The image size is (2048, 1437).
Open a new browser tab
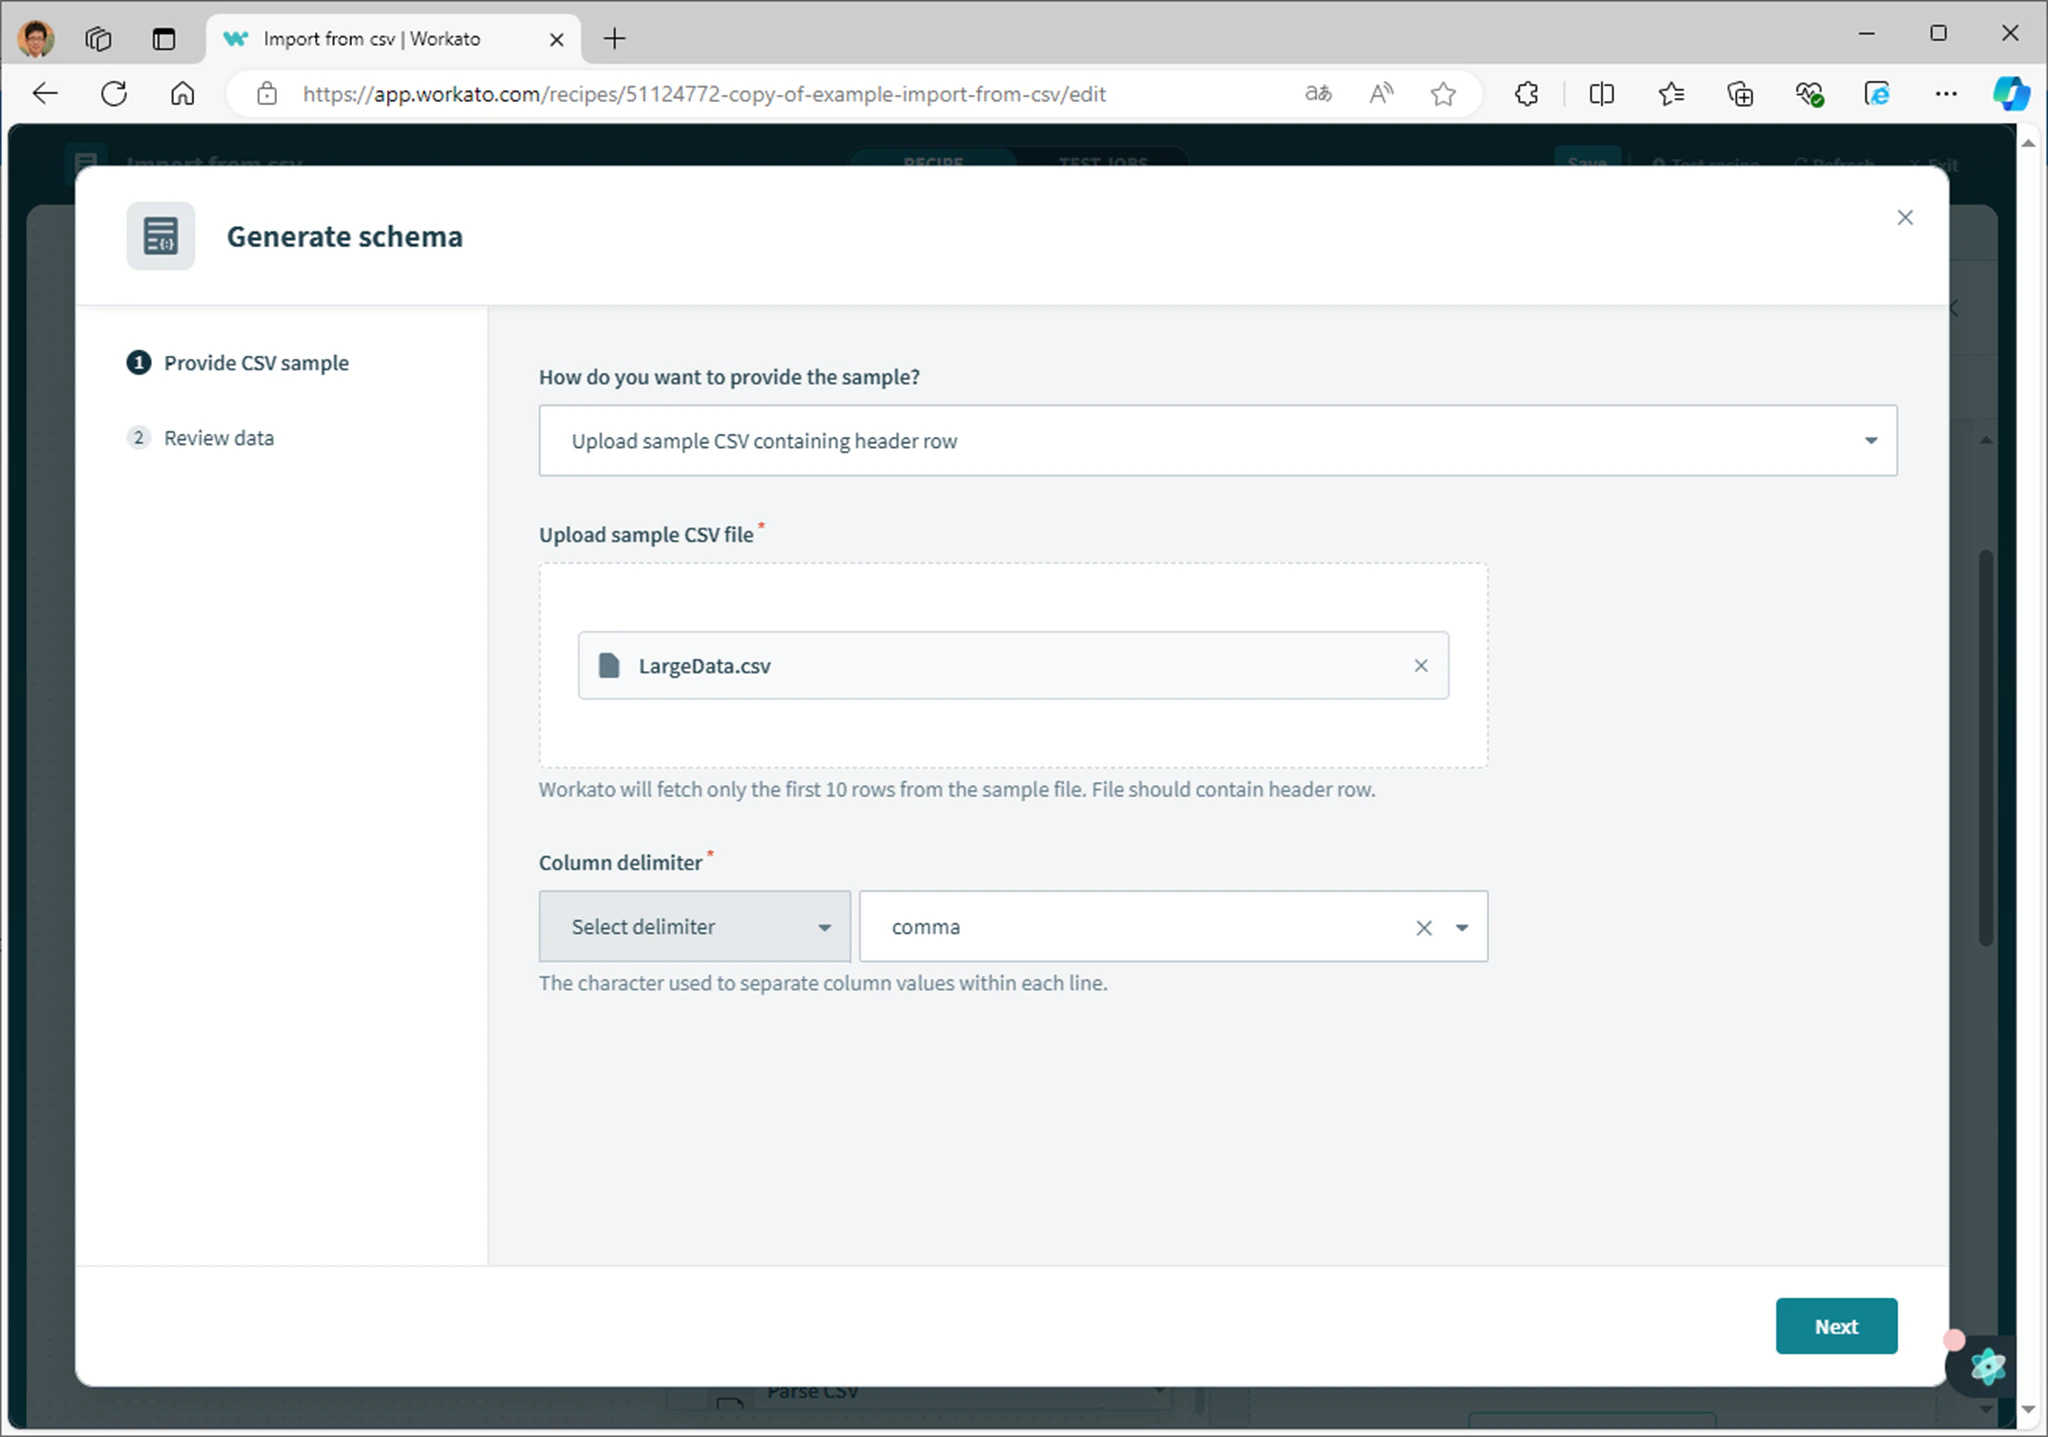[615, 38]
